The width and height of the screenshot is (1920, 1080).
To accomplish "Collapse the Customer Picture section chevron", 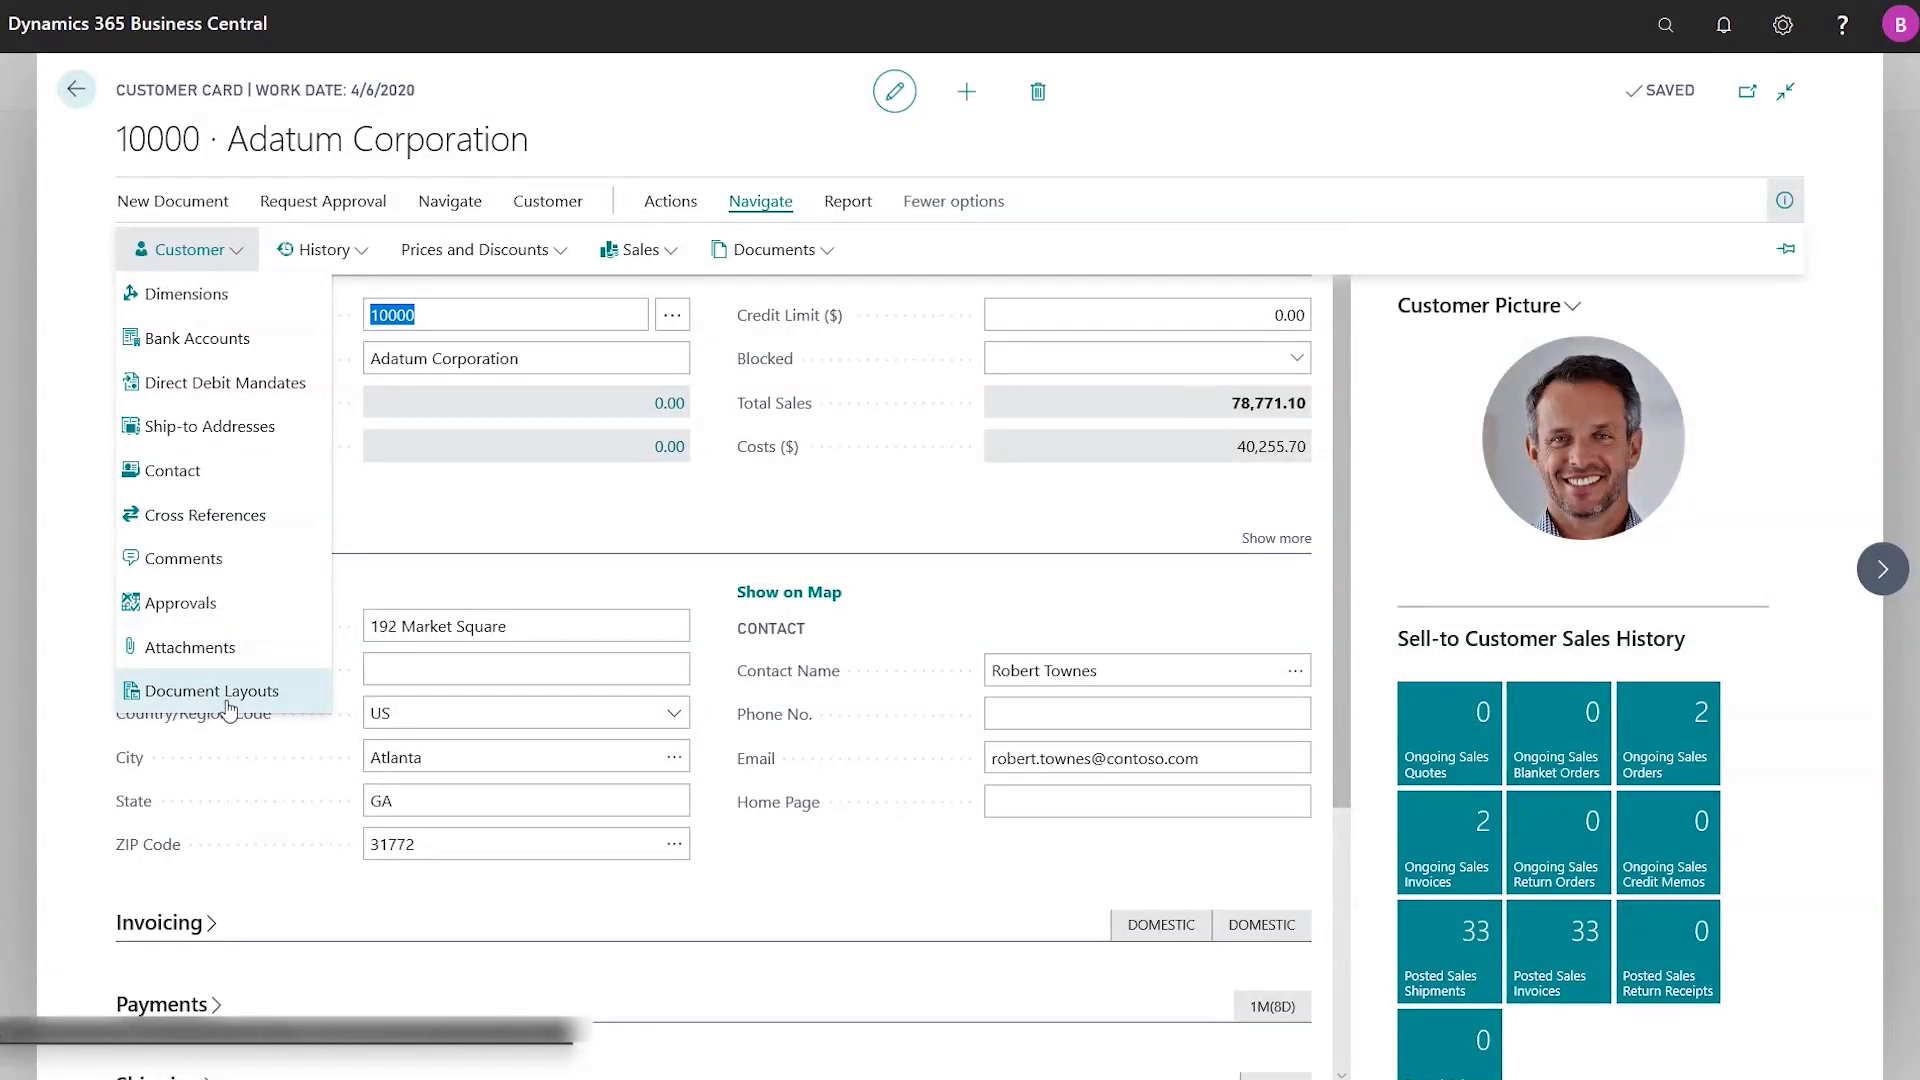I will click(x=1571, y=306).
